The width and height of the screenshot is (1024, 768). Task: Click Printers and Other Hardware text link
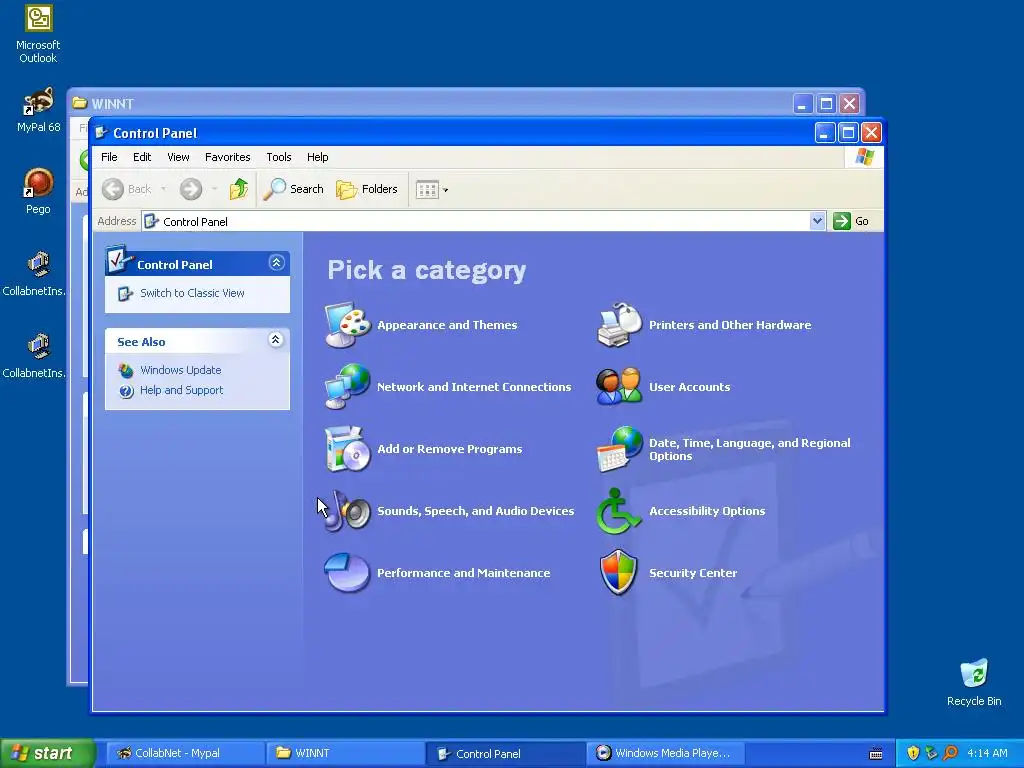(730, 325)
